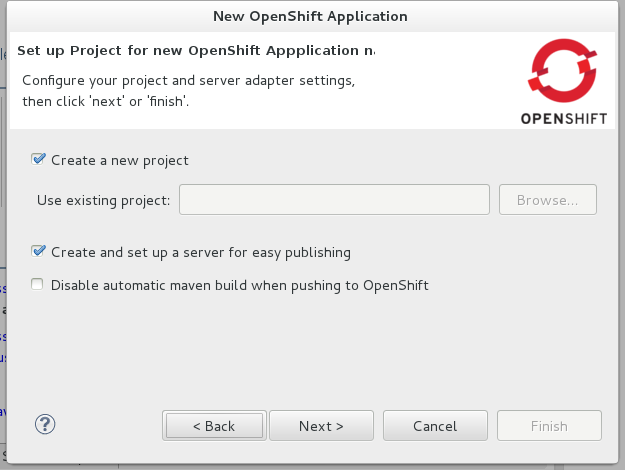Go to the previous page with Back
Viewport: 625px width, 470px height.
[x=215, y=426]
